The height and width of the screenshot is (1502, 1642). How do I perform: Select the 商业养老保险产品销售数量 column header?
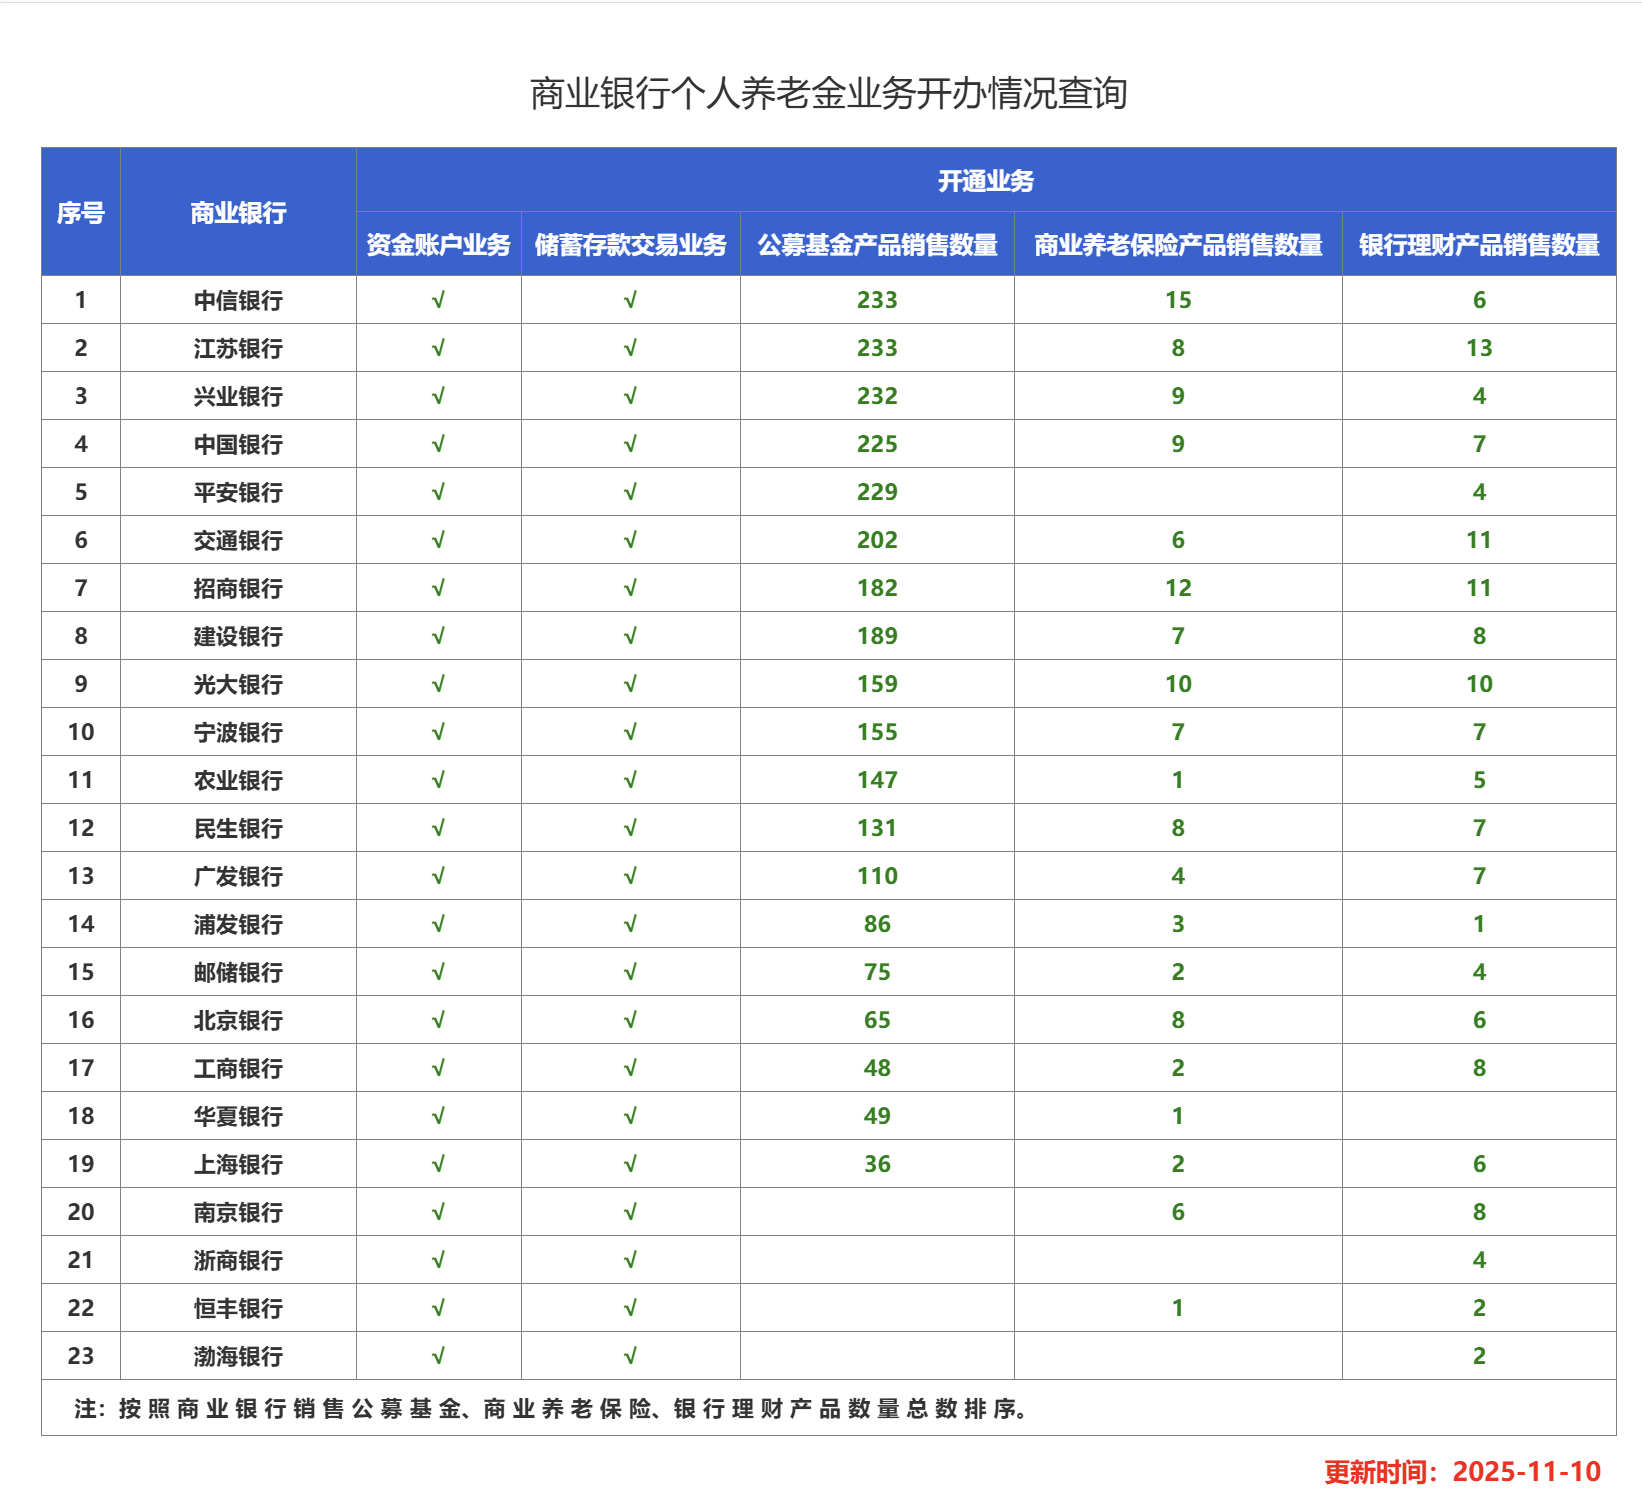(x=1178, y=245)
